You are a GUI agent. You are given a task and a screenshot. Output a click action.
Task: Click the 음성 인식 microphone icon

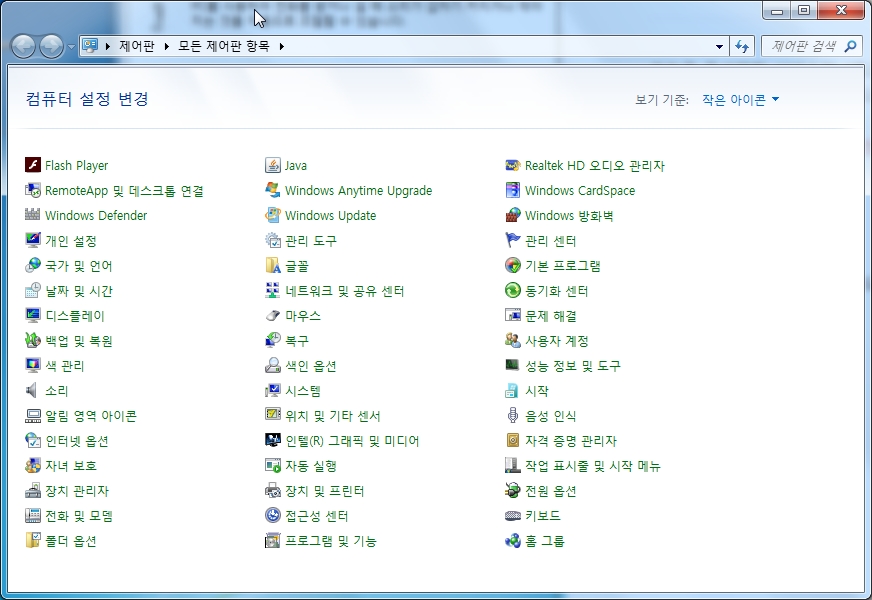coord(513,415)
